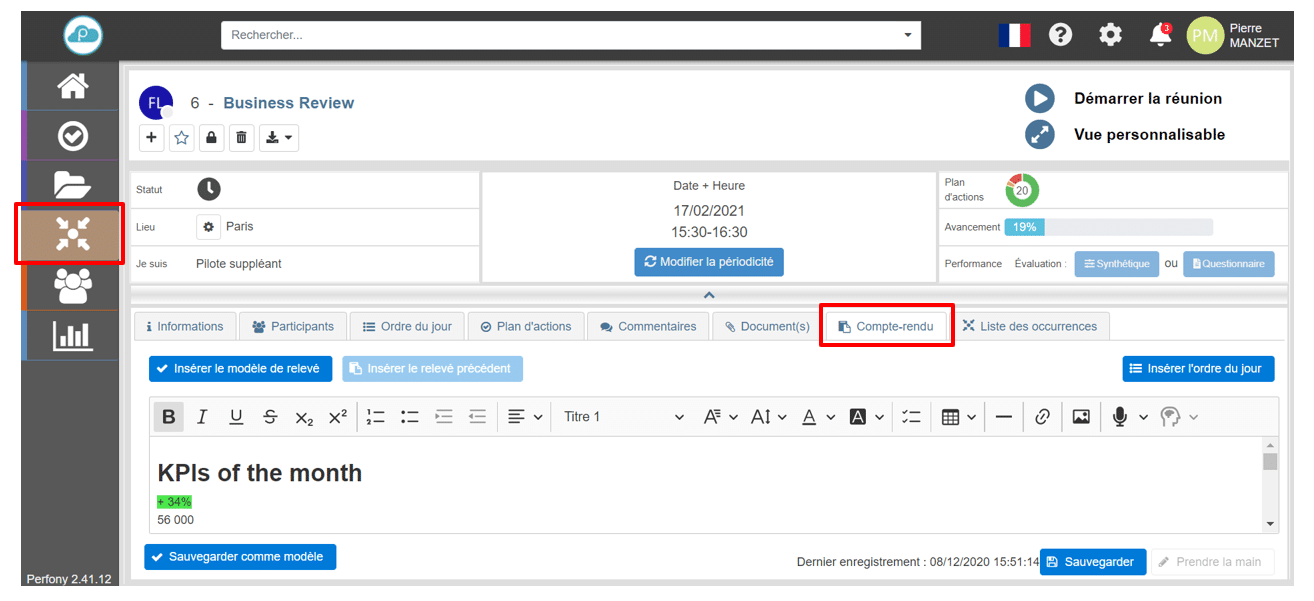Open the Participants tab
The height and width of the screenshot is (601, 1314).
[293, 326]
